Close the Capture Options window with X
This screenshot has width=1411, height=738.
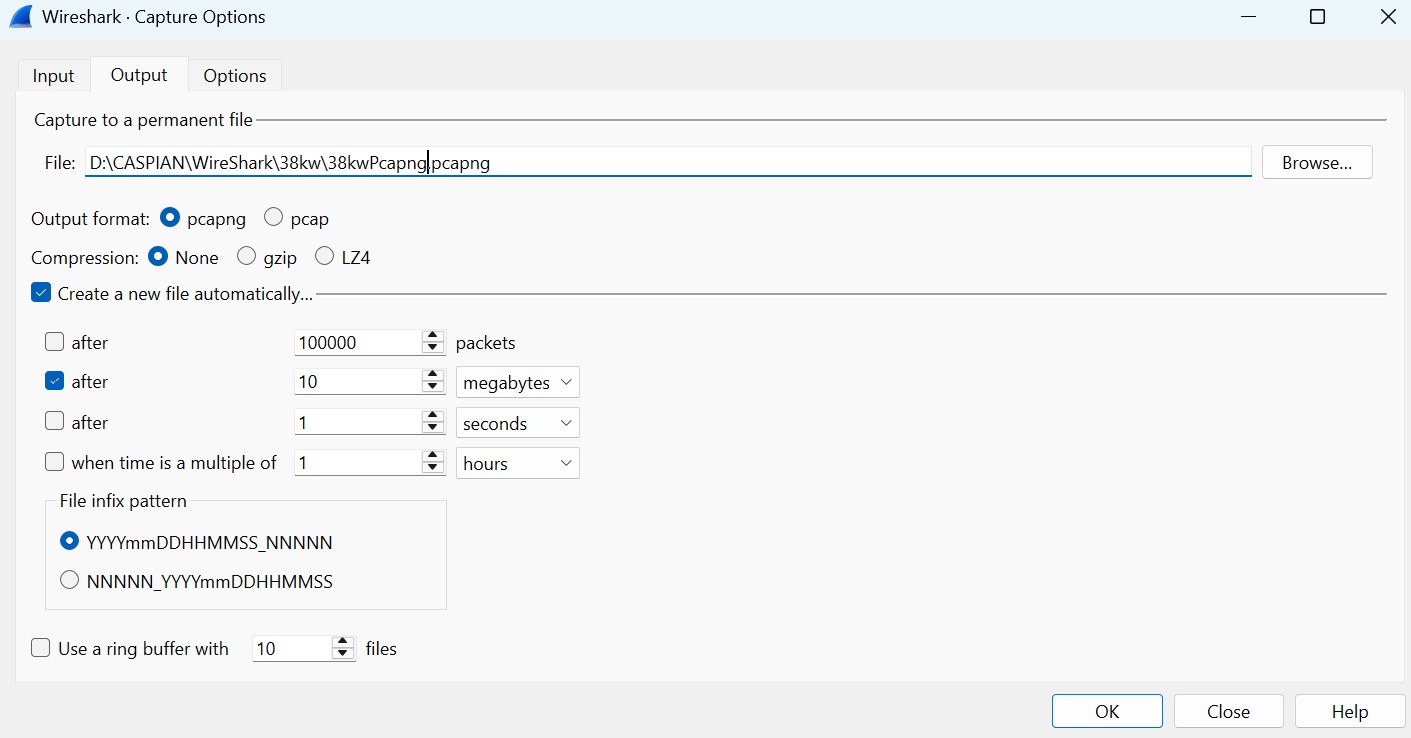tap(1386, 17)
